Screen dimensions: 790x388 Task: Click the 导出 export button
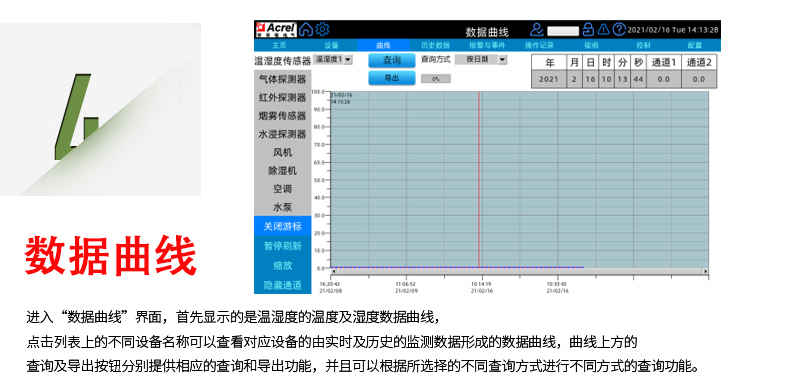click(392, 78)
